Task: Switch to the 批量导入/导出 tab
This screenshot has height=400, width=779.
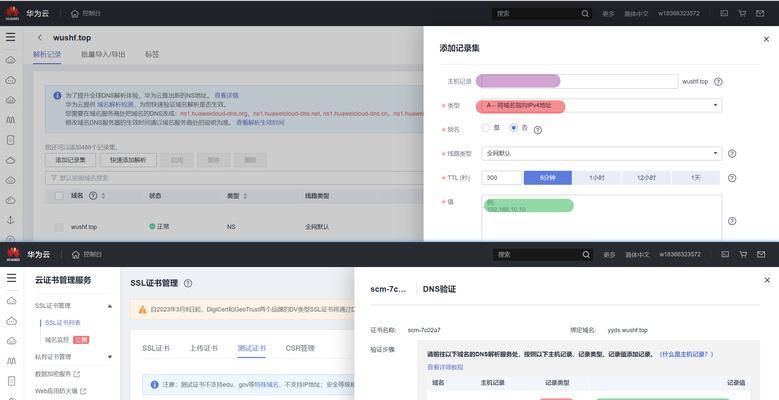Action: click(x=103, y=54)
